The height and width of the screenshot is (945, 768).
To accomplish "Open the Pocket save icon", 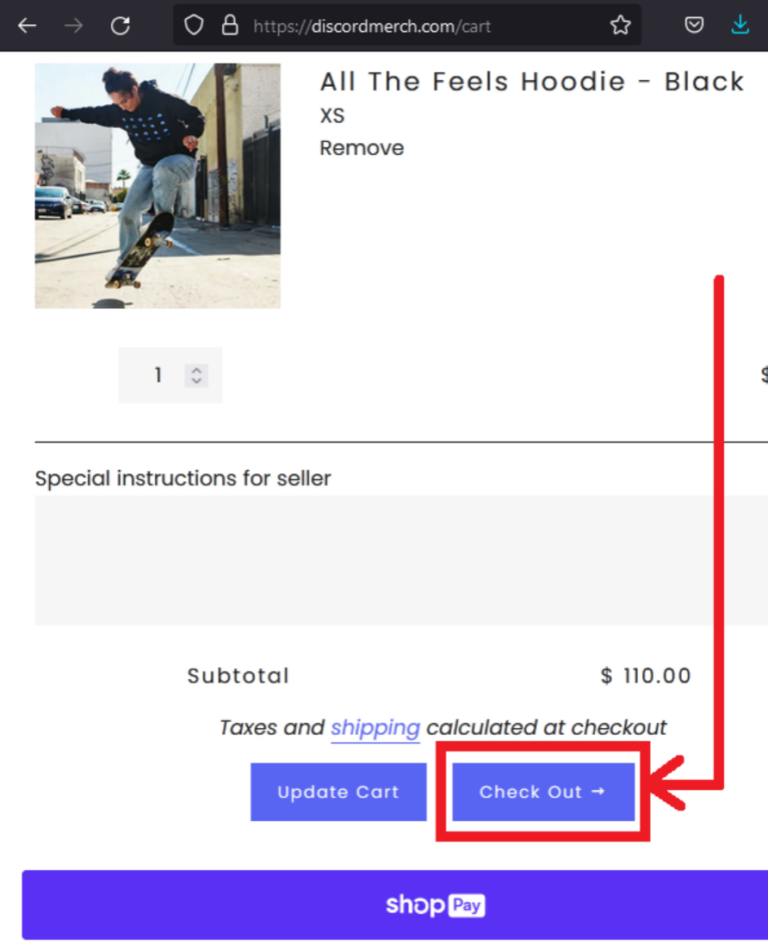I will [694, 24].
